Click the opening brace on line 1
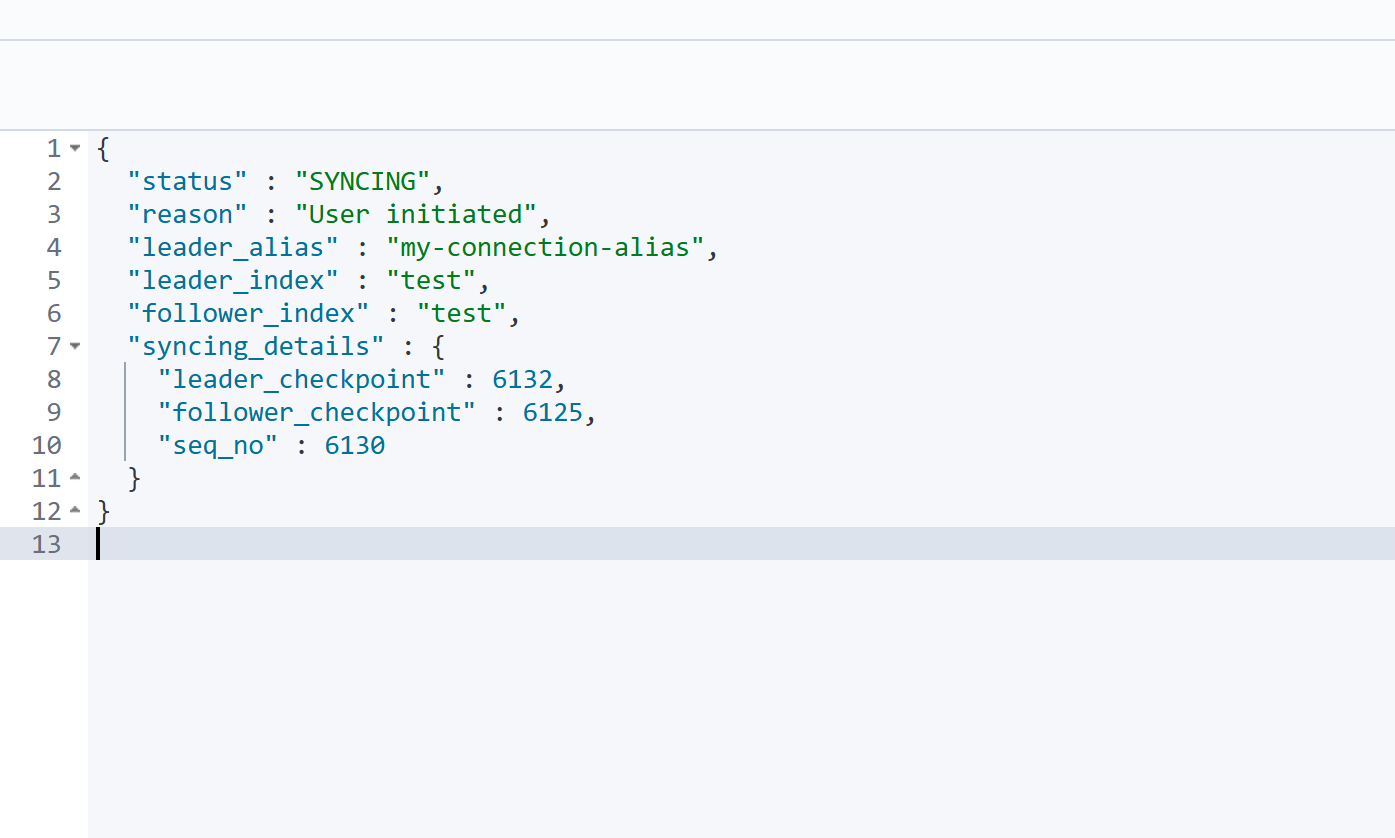The image size is (1395, 838). (104, 148)
